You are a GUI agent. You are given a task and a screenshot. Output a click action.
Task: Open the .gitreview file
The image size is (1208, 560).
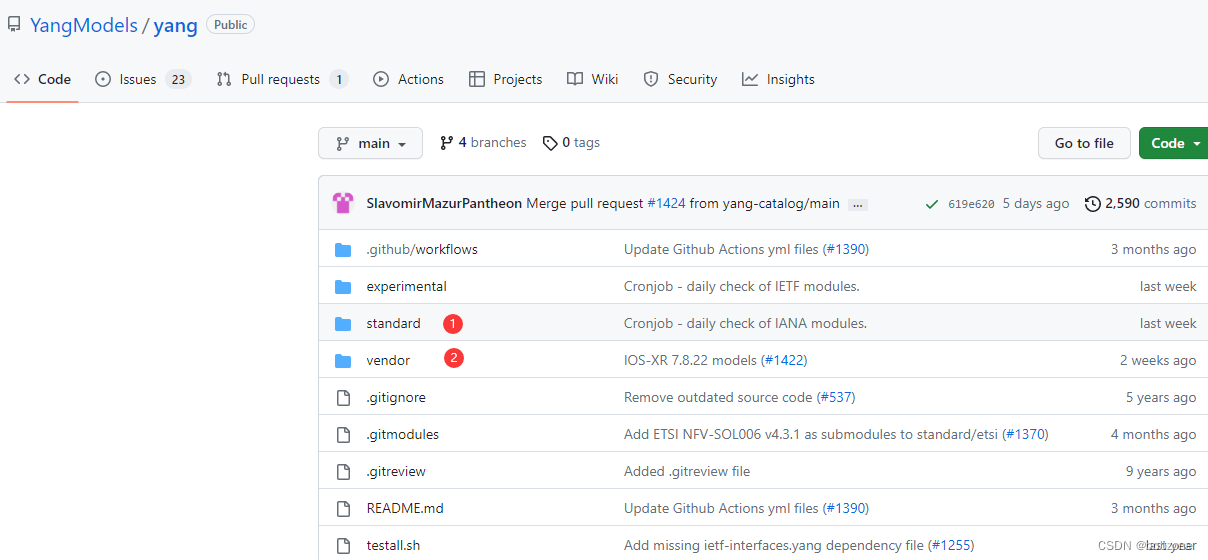click(x=396, y=471)
